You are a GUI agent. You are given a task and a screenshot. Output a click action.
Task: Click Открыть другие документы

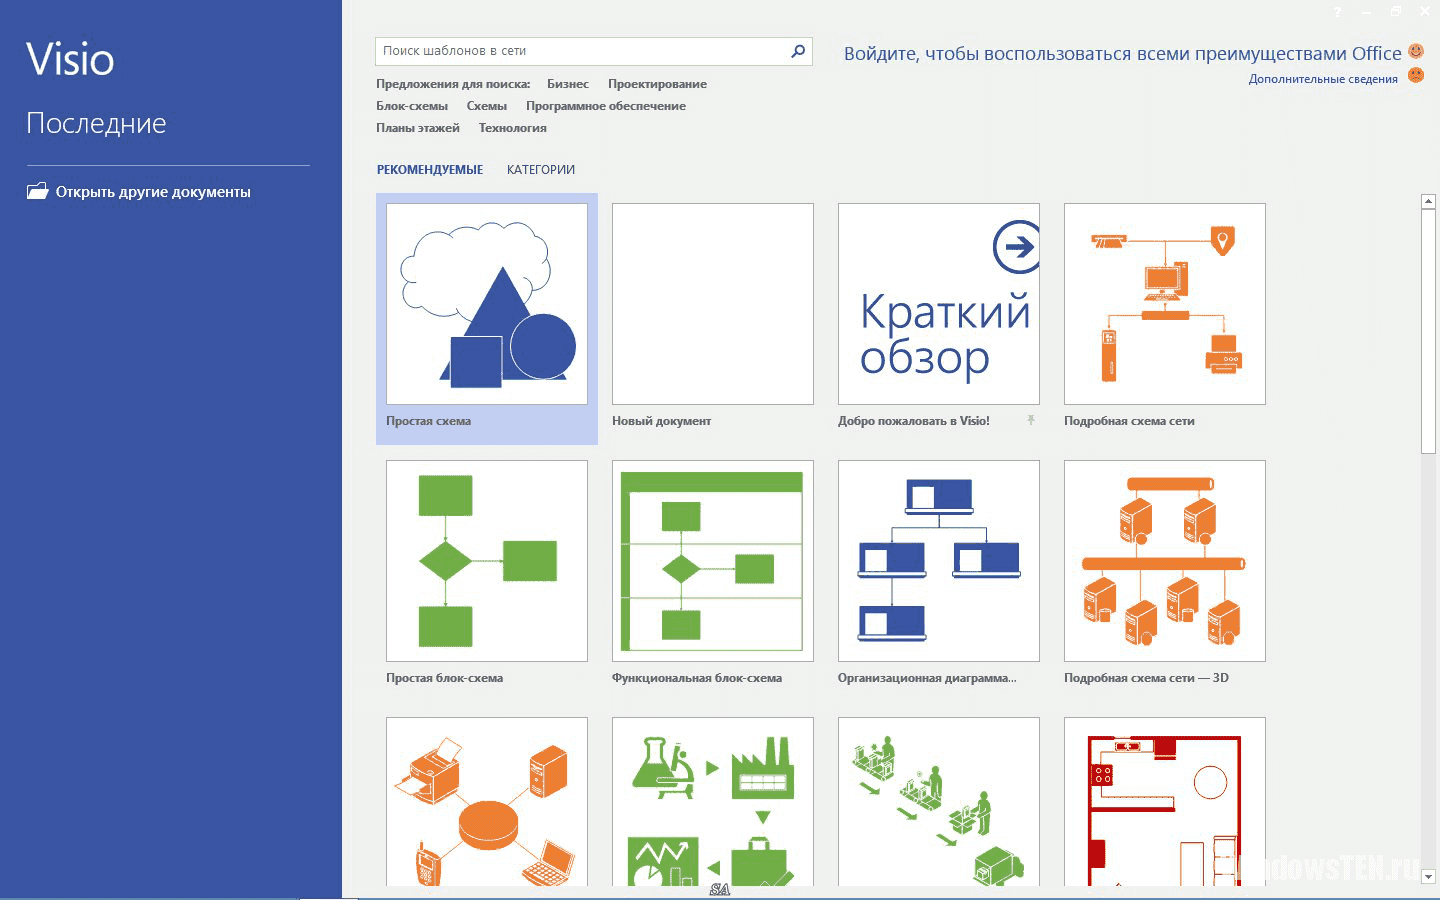click(x=153, y=192)
